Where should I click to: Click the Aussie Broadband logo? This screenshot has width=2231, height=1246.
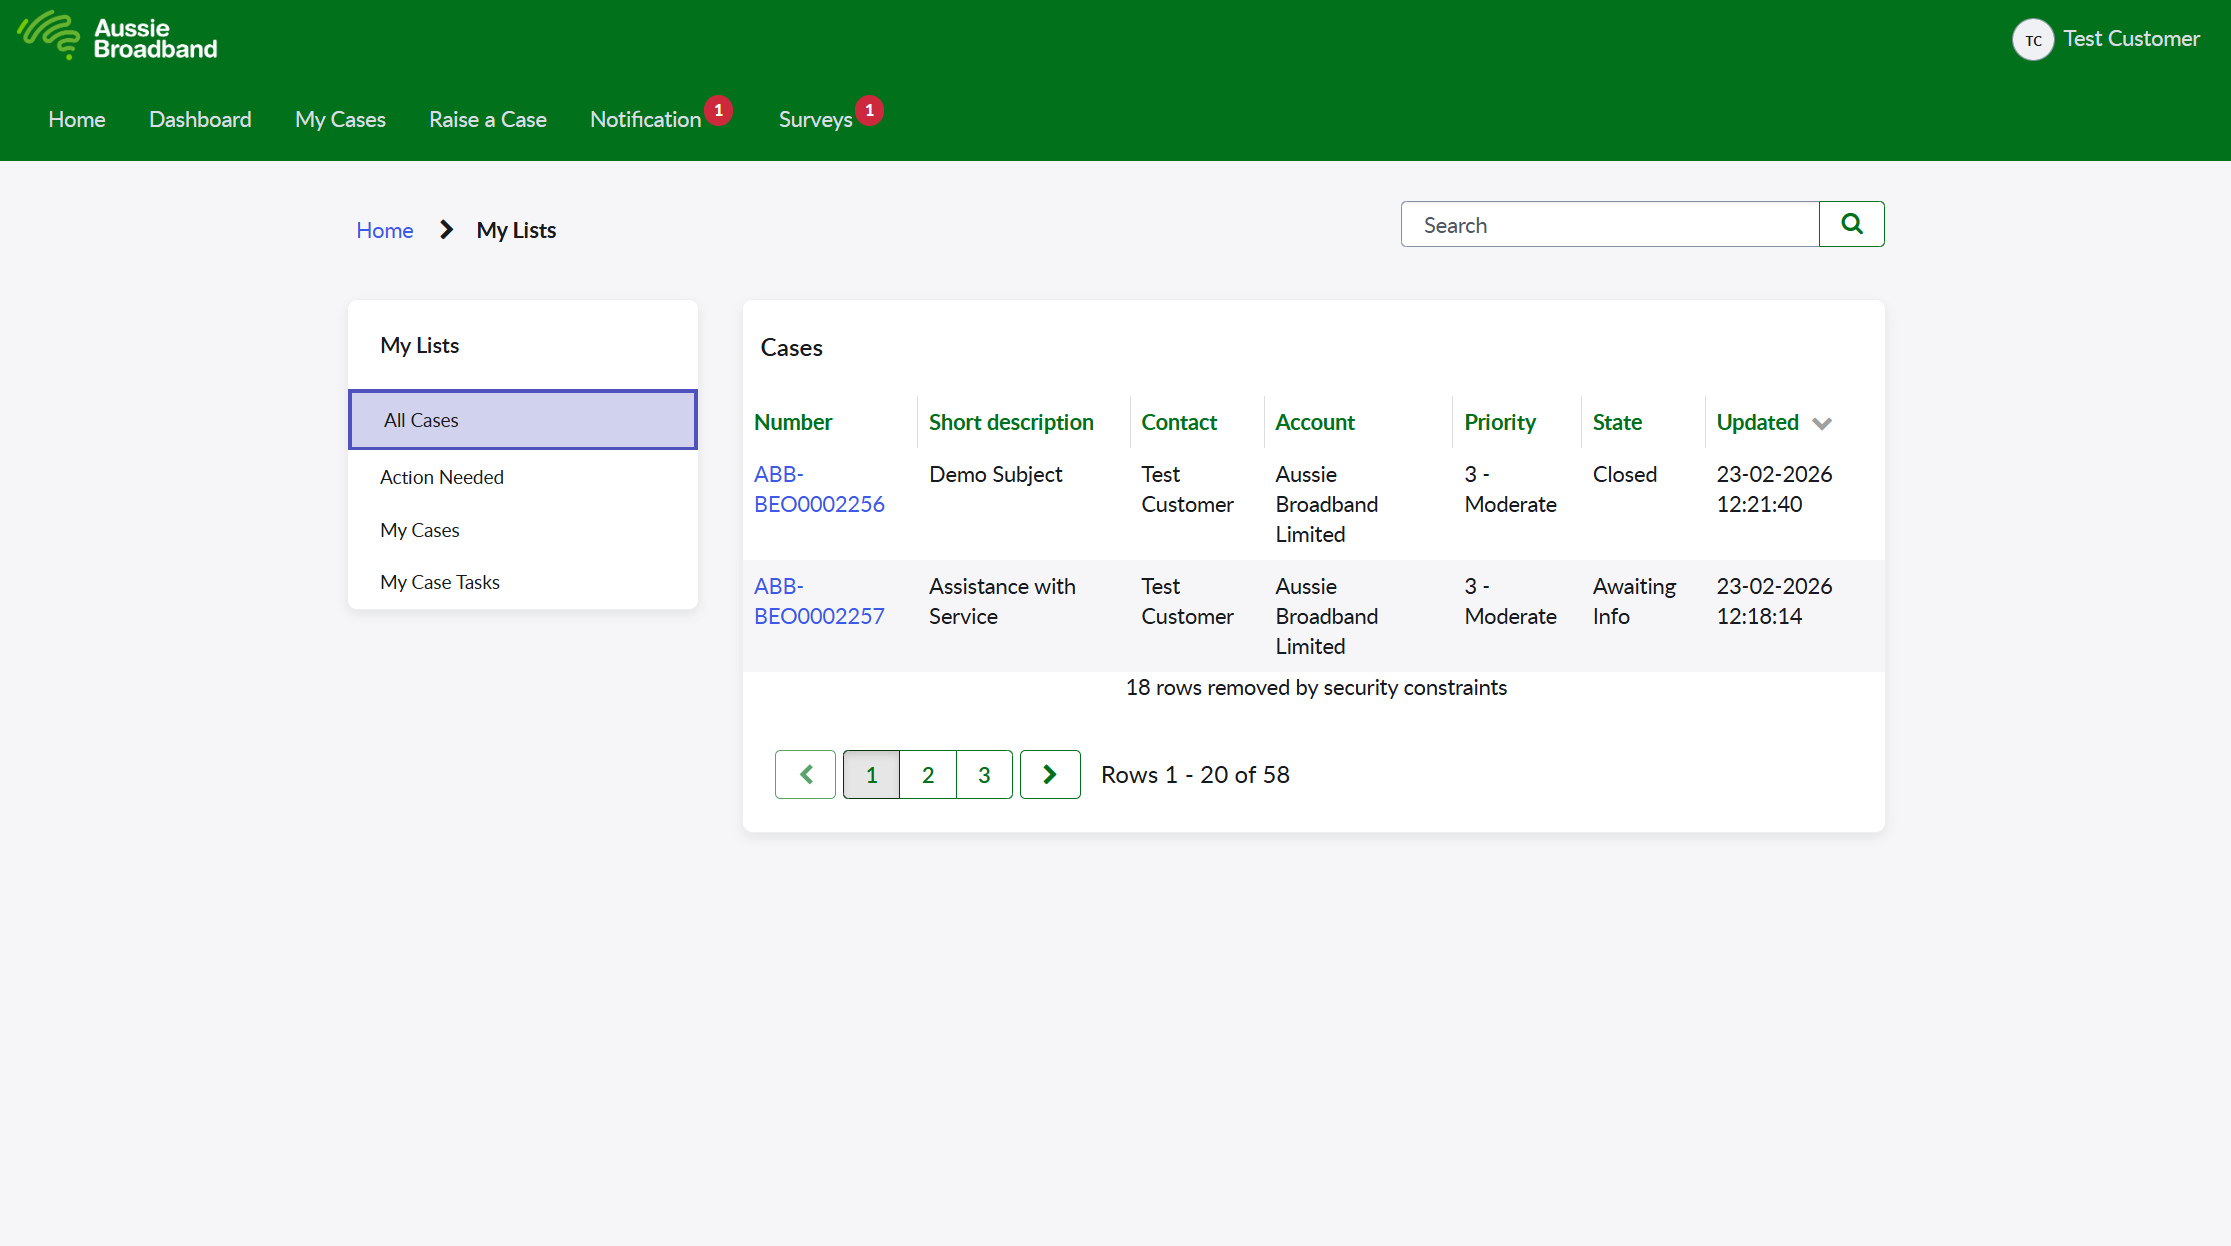click(118, 38)
